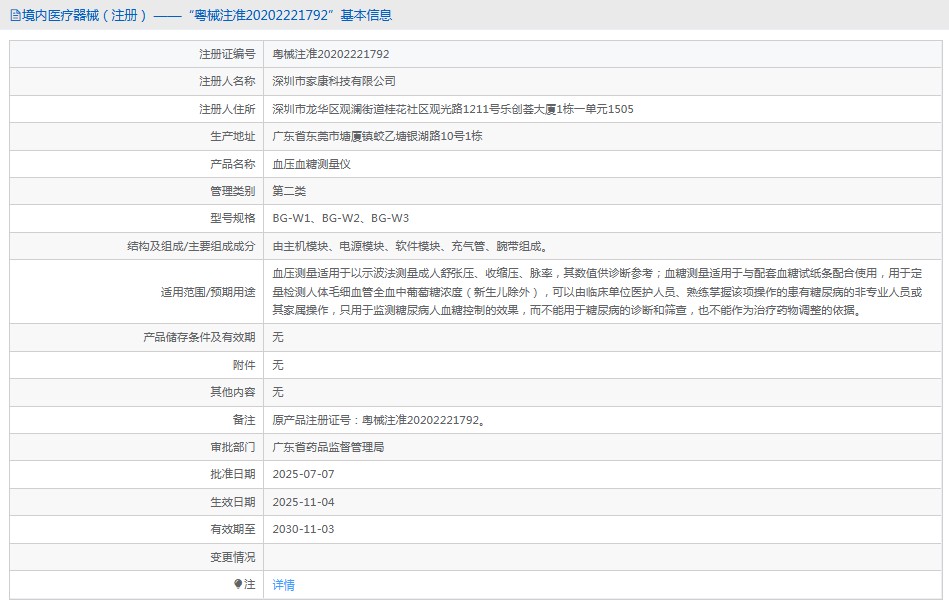Select 无 value in 其他内容 row
The image size is (949, 610).
(278, 392)
